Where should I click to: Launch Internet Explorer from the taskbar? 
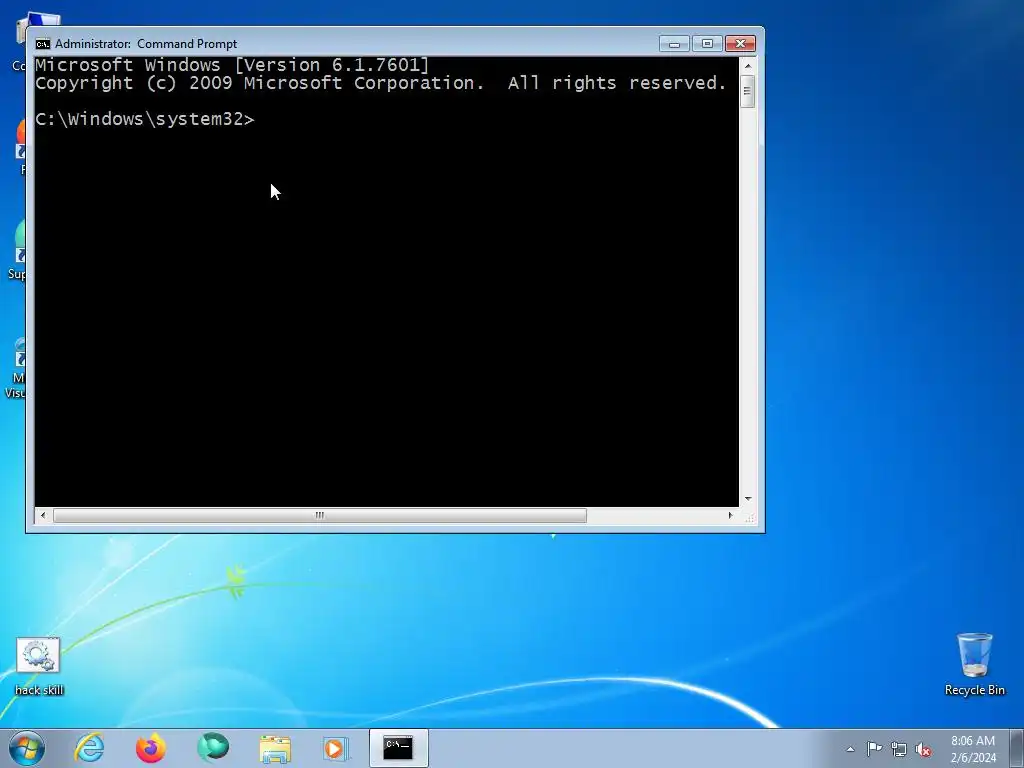(89, 748)
